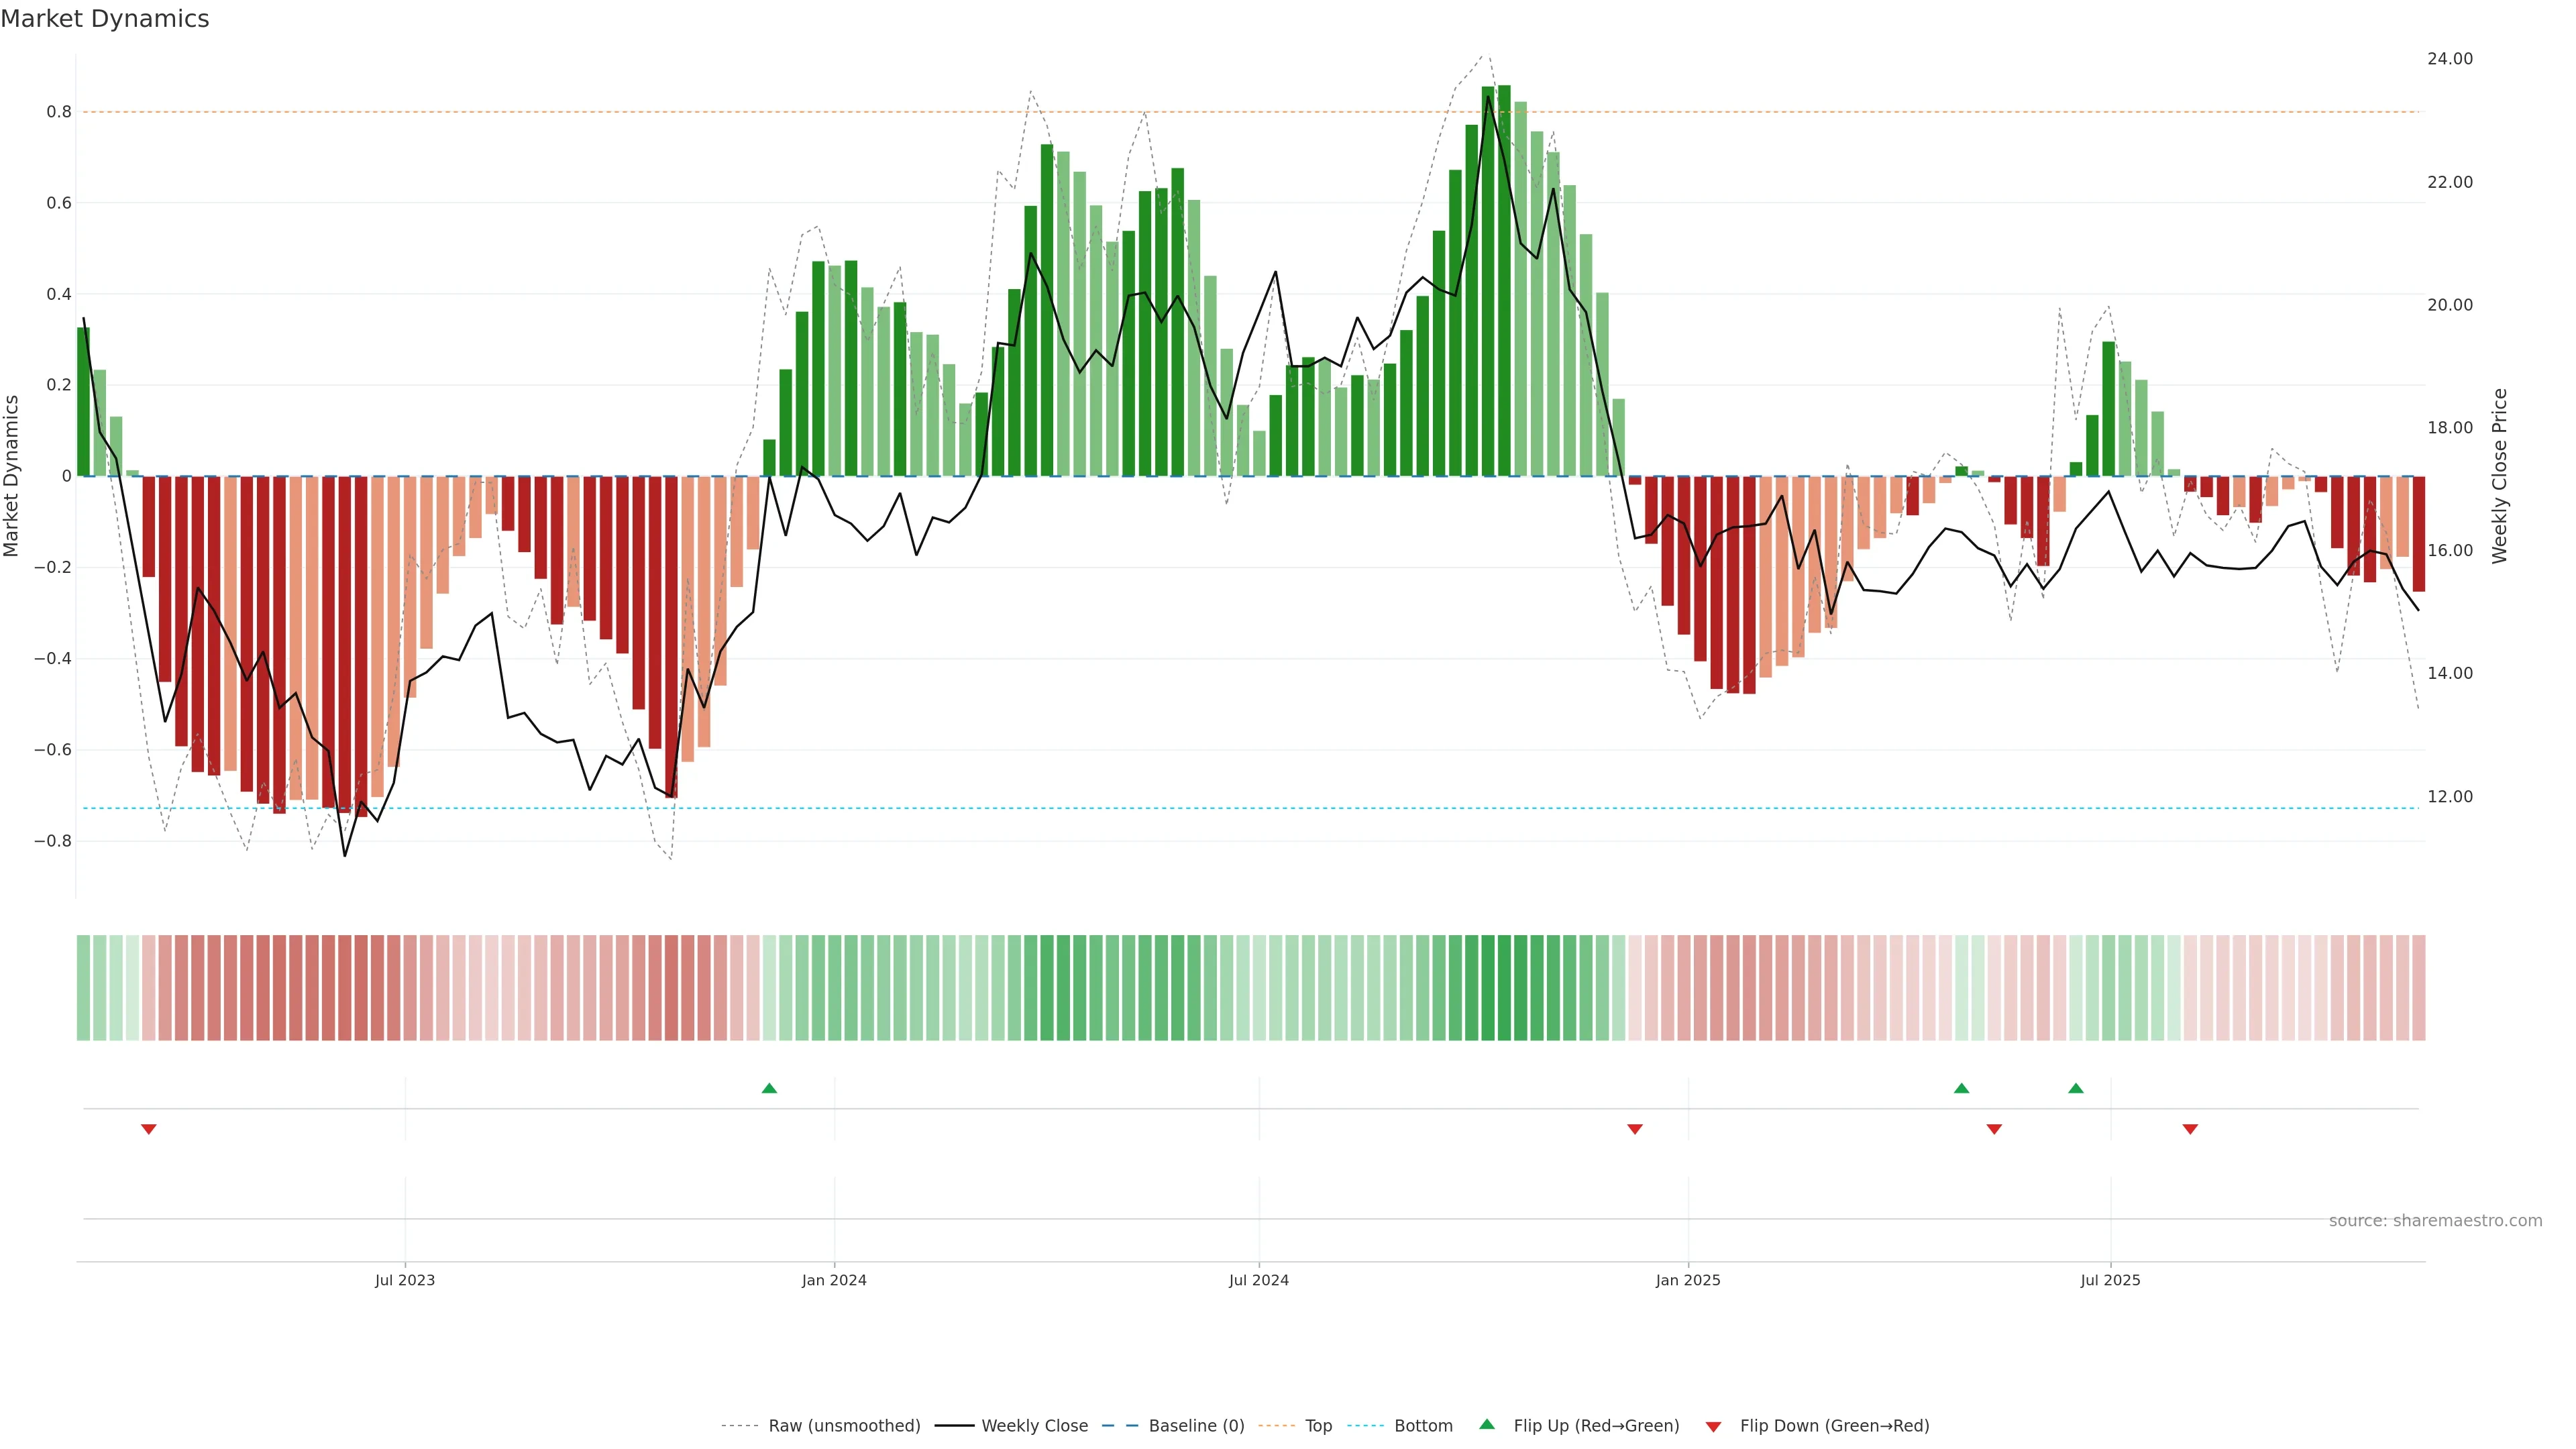Click green triangle icon in Flip Up legend
Viewport: 2576px width, 1449px height.
1487,1424
